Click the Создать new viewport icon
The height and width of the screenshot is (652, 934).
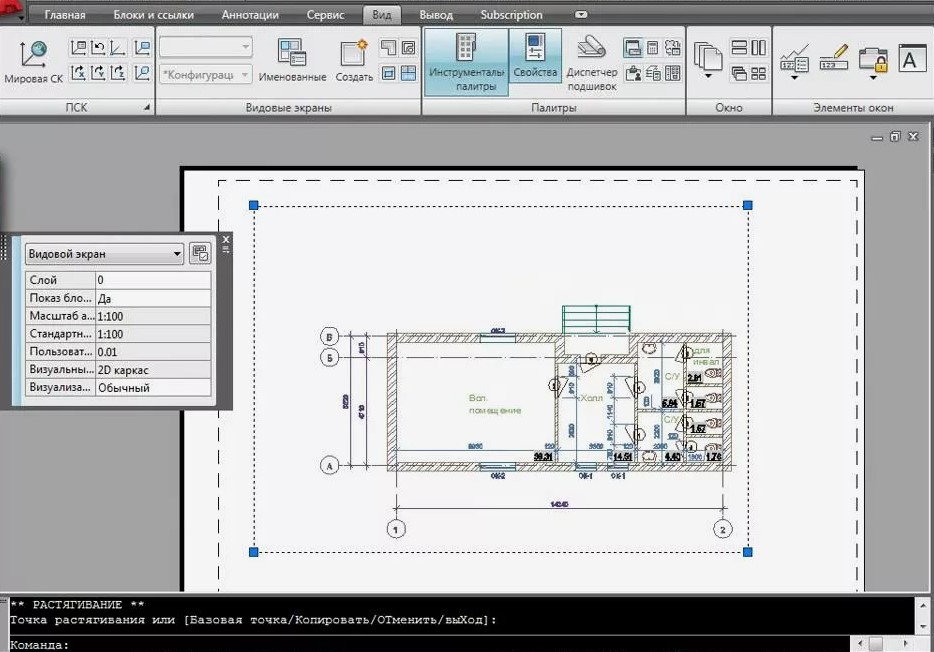click(354, 61)
